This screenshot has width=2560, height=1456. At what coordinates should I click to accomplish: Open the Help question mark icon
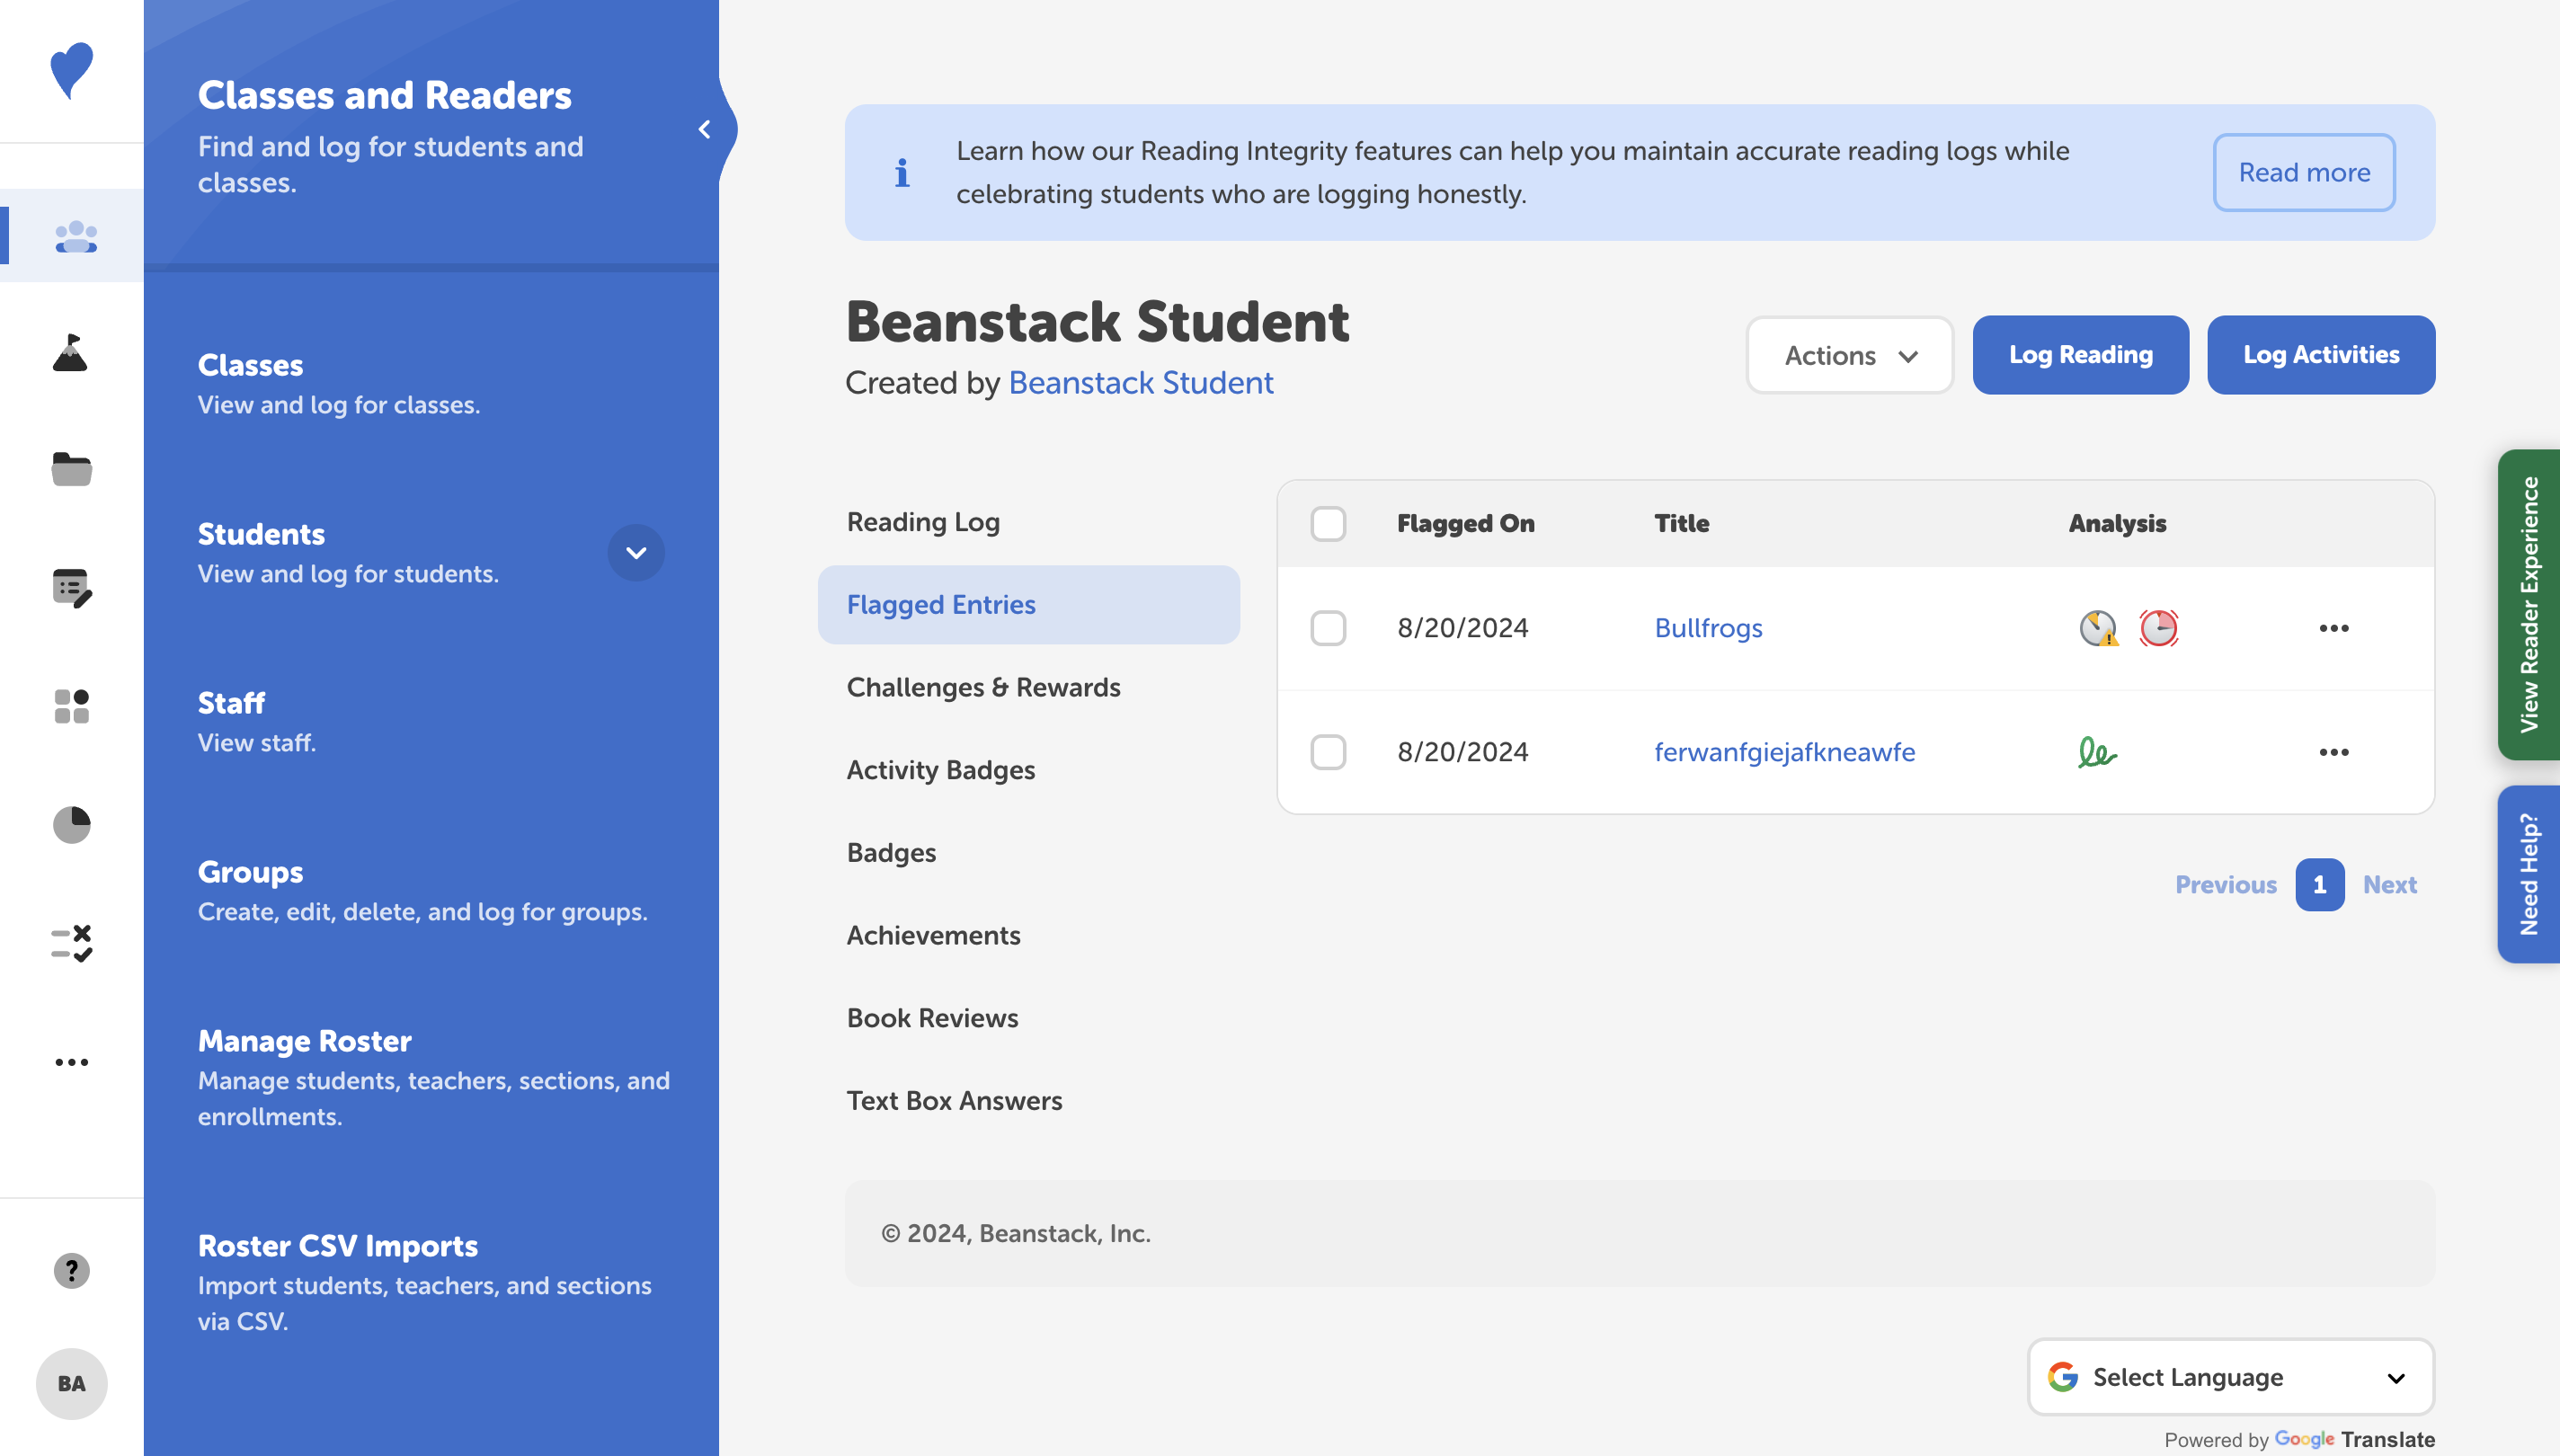click(x=71, y=1270)
